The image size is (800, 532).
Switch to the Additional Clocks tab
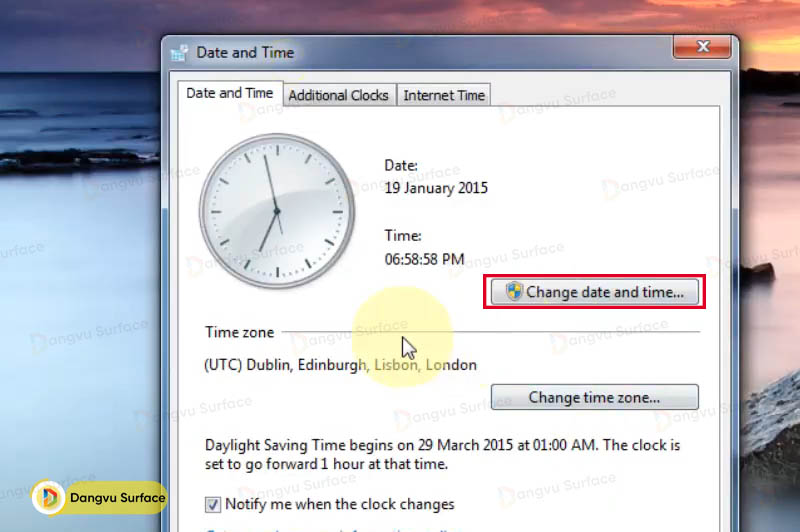tap(338, 96)
